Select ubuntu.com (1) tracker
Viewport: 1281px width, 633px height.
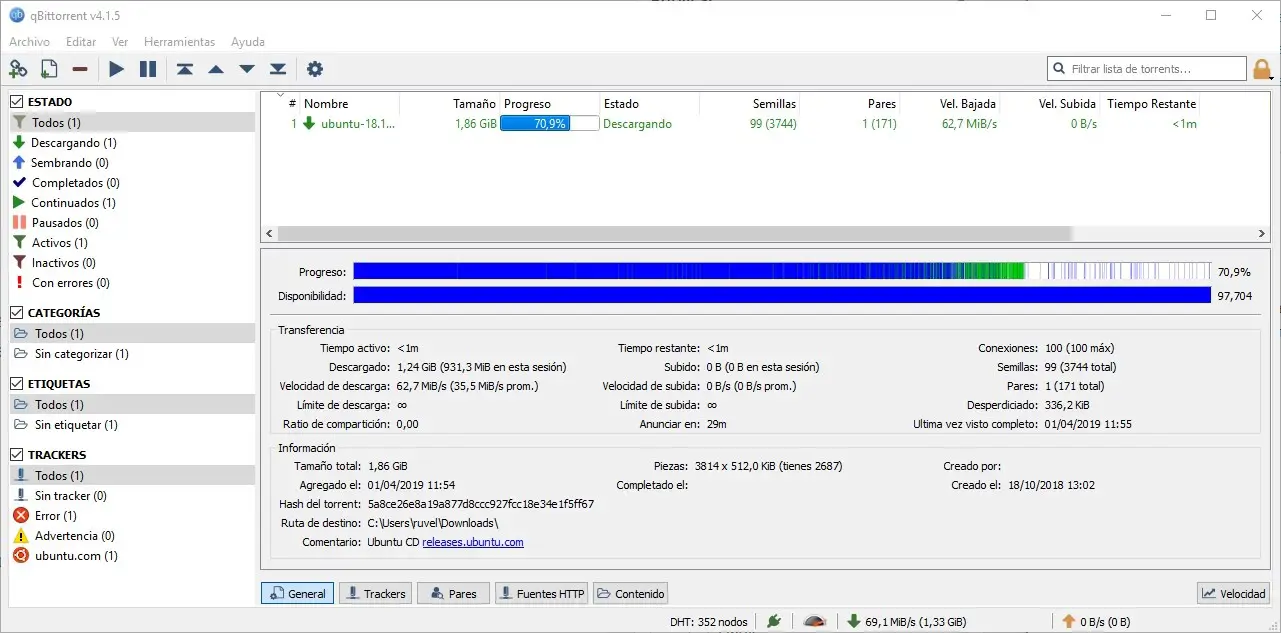click(132, 556)
